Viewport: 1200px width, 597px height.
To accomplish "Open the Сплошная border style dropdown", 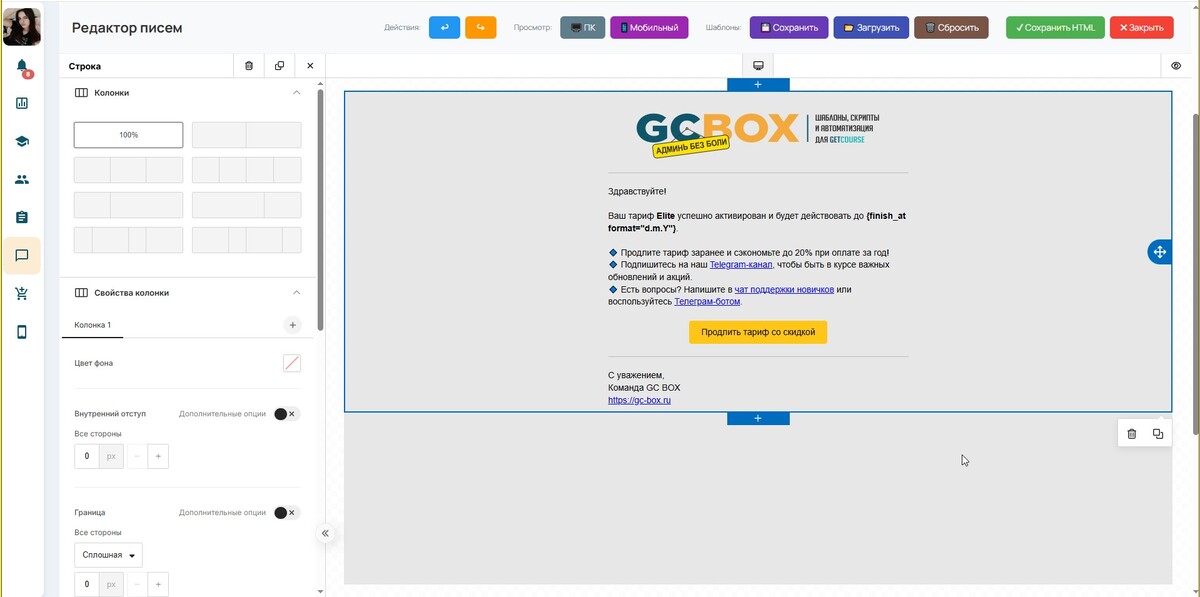I will (108, 555).
